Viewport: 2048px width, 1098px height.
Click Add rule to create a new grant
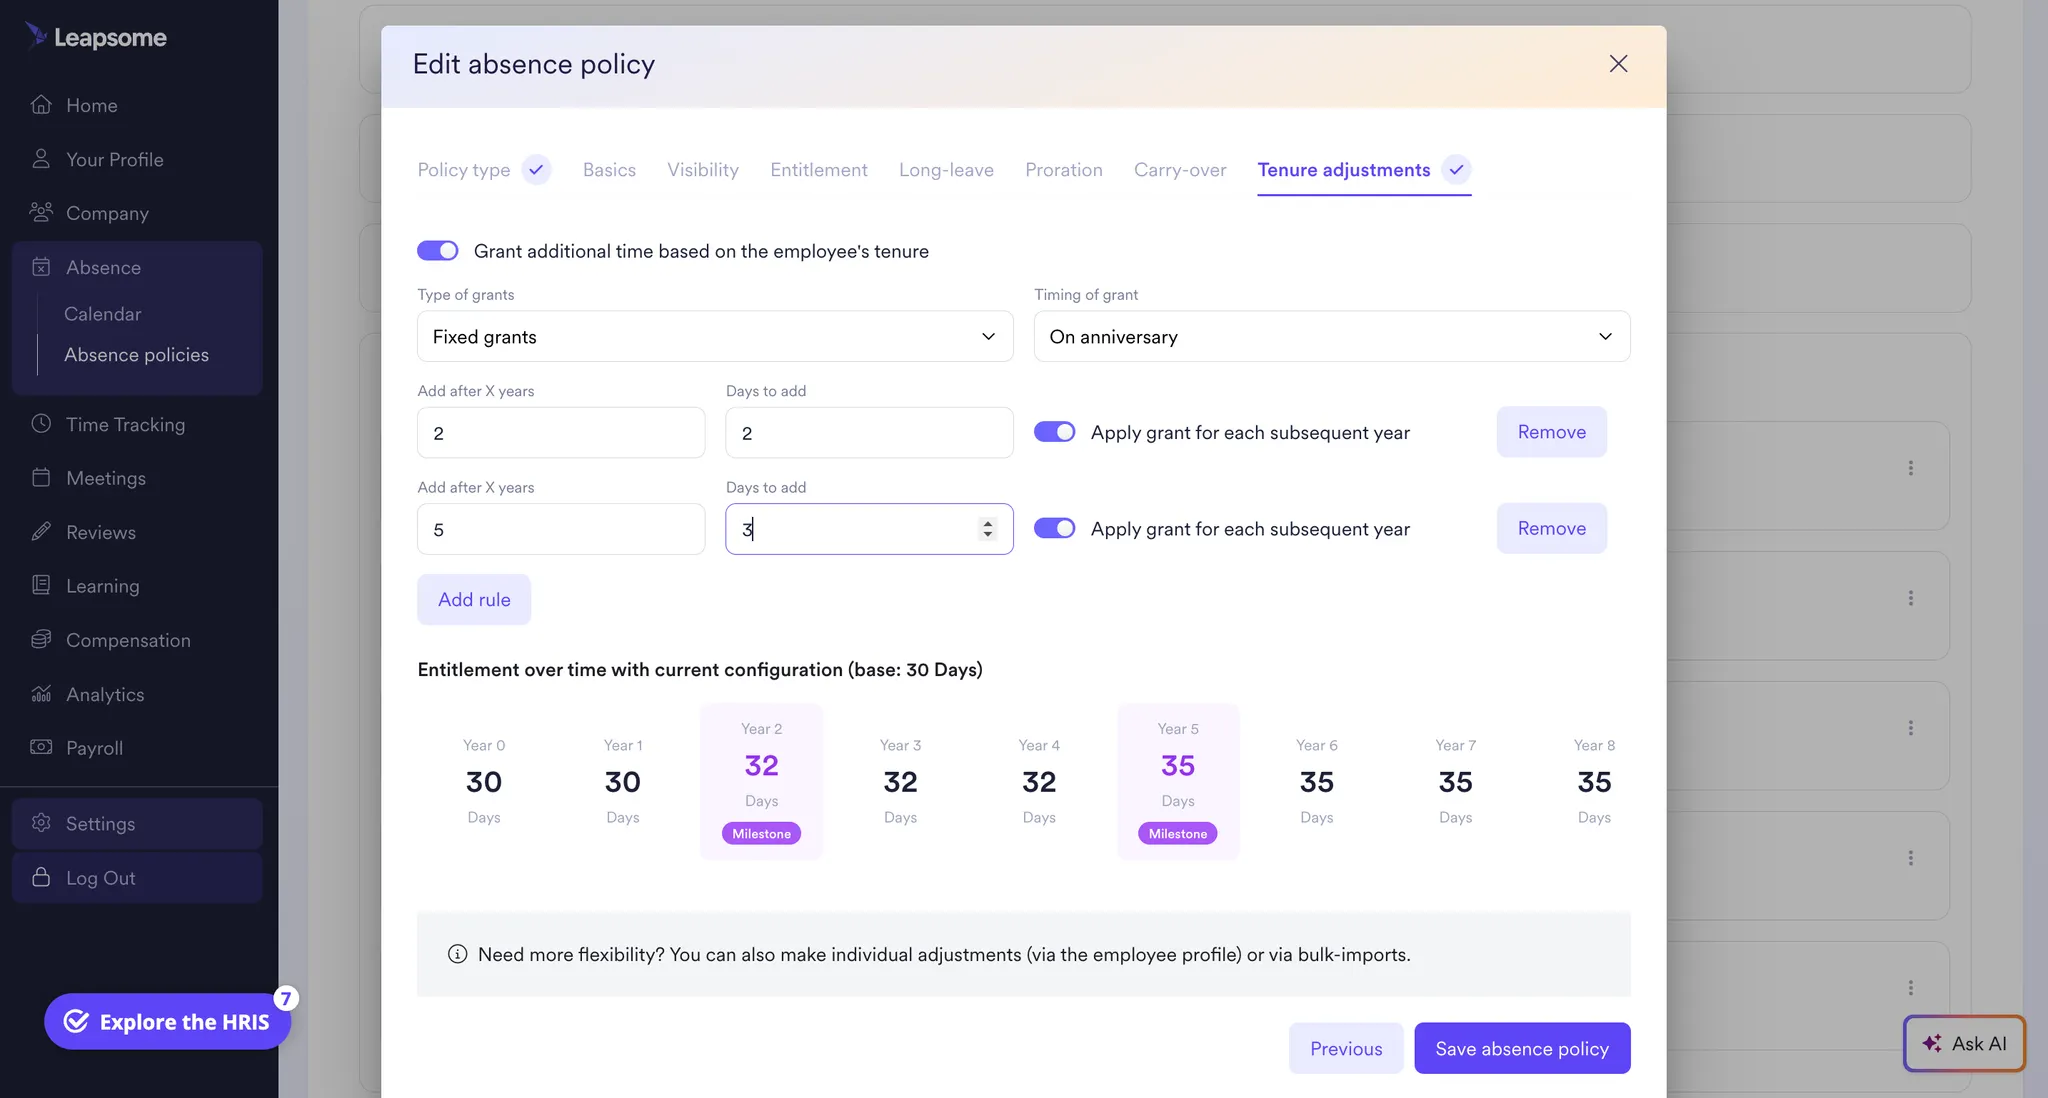[473, 599]
